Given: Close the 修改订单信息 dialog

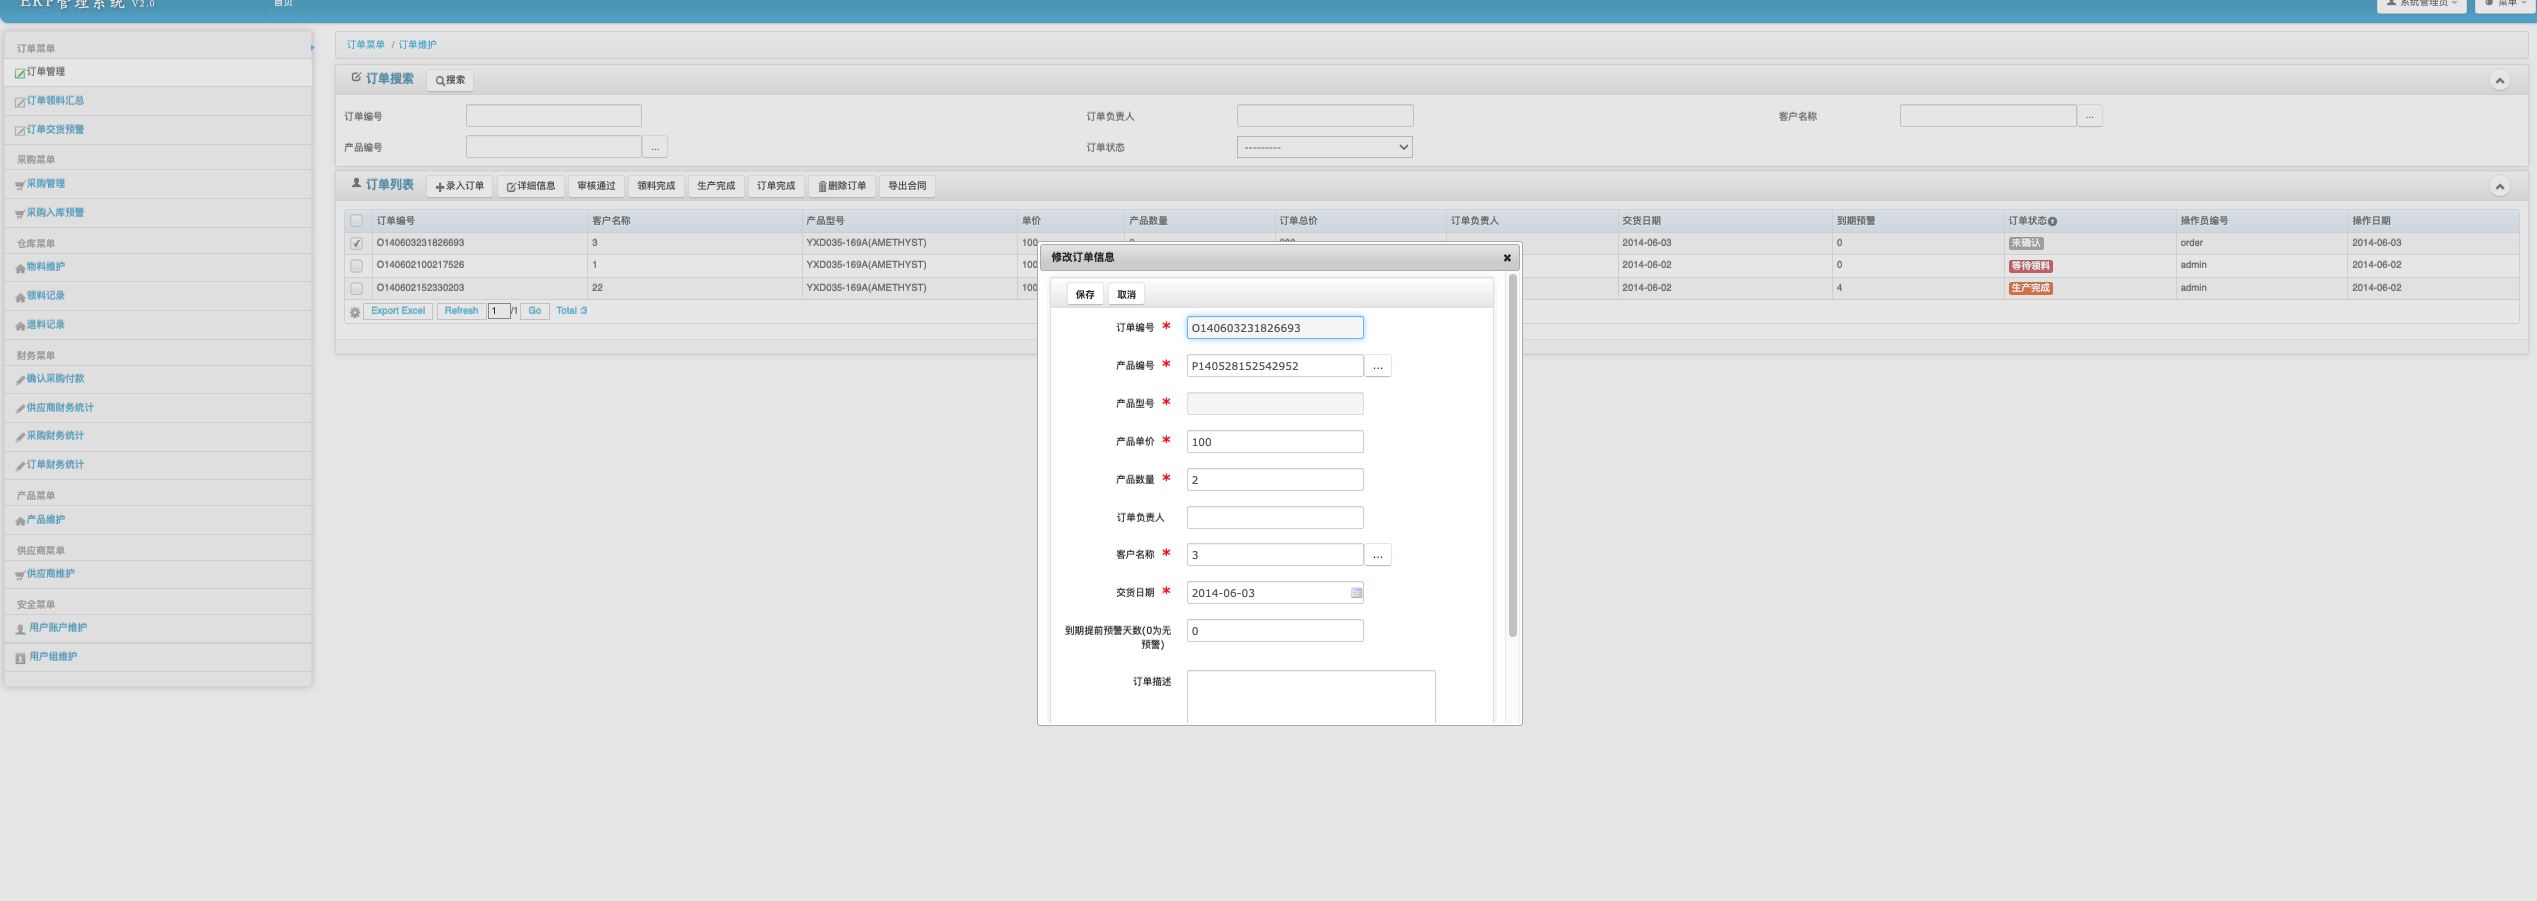Looking at the screenshot, I should 1507,258.
